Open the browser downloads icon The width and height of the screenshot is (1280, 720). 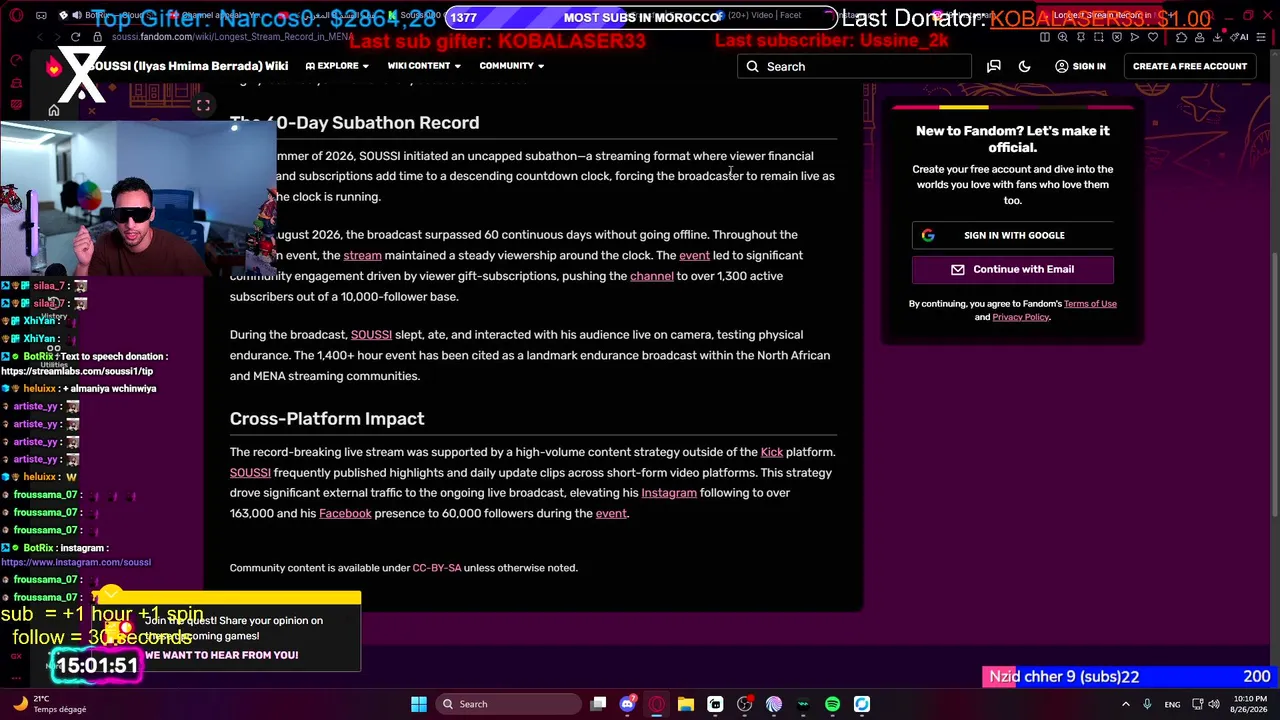tap(1217, 37)
